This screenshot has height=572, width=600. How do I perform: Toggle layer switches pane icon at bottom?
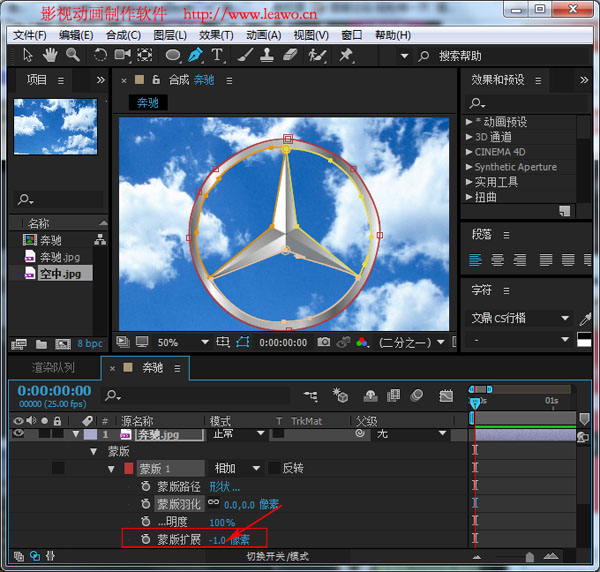(18, 556)
